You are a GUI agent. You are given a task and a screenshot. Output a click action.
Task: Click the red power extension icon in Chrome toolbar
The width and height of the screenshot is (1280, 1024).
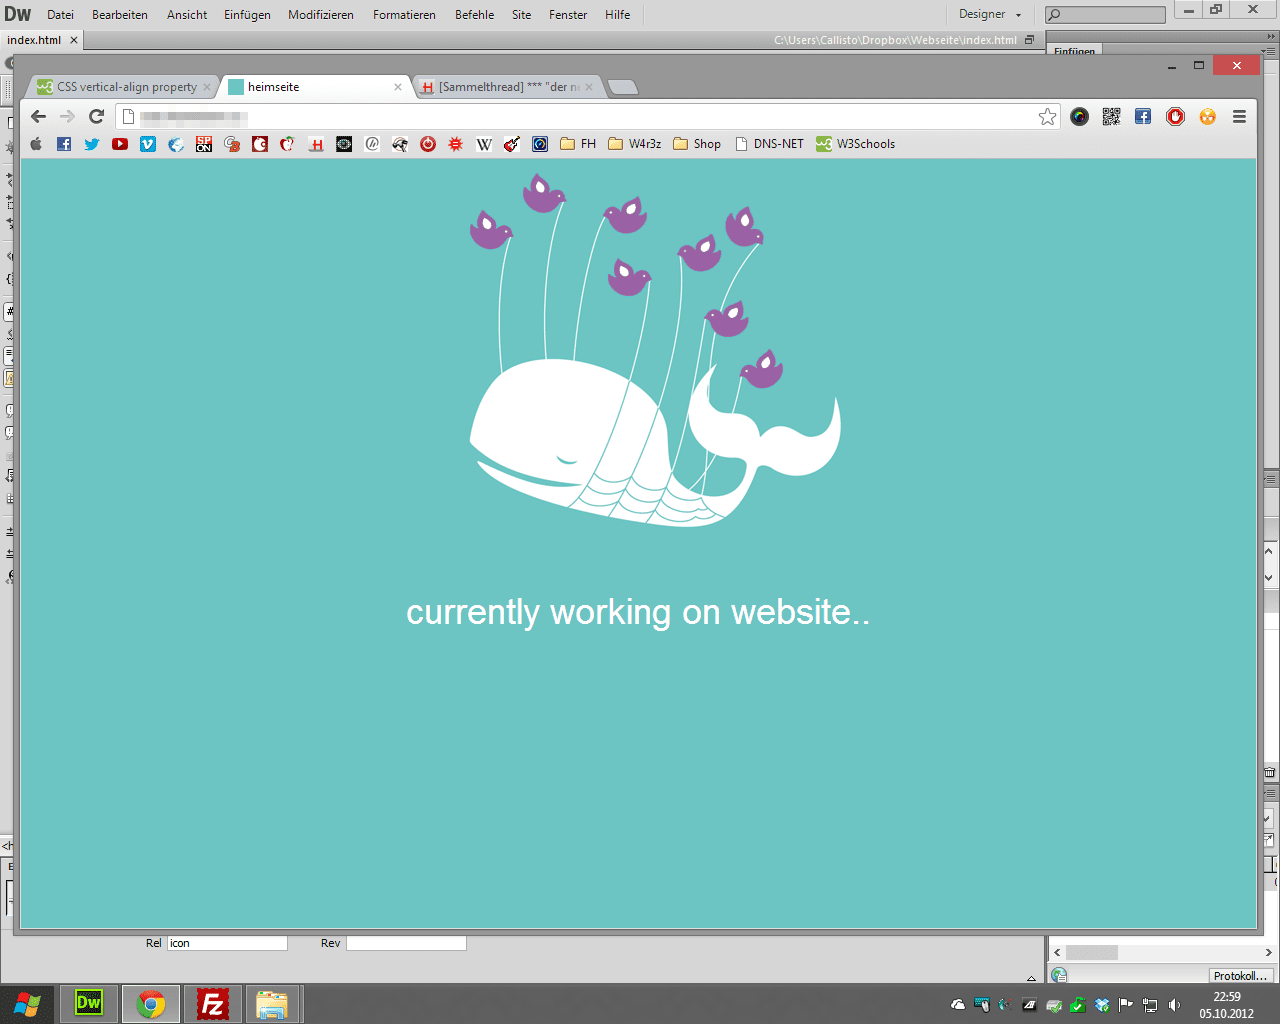1175,117
